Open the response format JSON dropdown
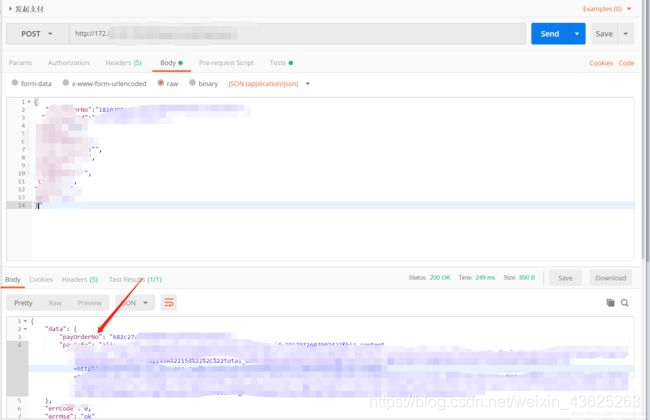Image resolution: width=650 pixels, height=420 pixels. point(135,303)
